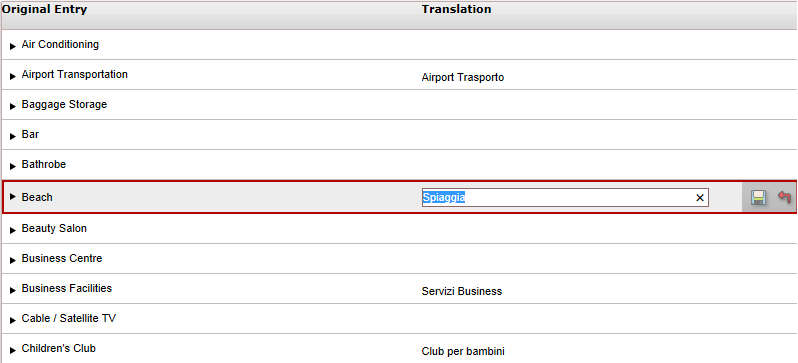Expand the Beauty Salon entry
The image size is (798, 363).
click(13, 230)
